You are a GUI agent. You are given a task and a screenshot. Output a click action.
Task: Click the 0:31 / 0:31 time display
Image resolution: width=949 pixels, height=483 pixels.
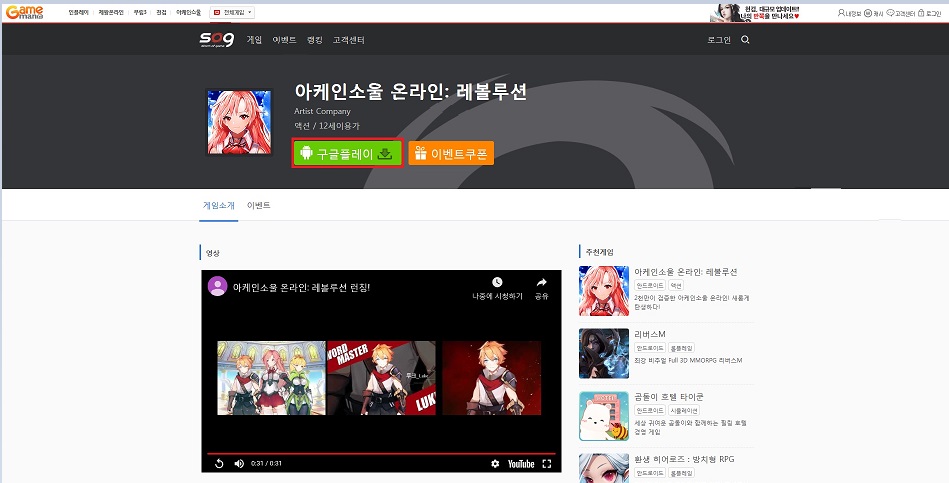point(266,464)
